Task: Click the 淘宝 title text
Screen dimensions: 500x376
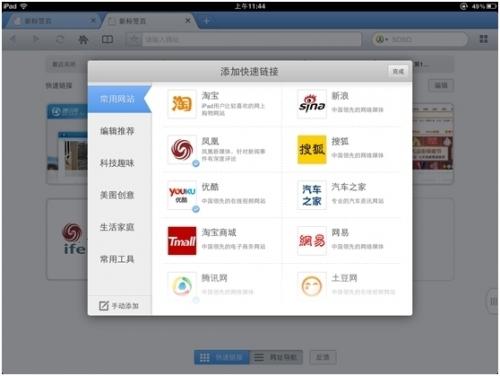Action: coord(210,96)
